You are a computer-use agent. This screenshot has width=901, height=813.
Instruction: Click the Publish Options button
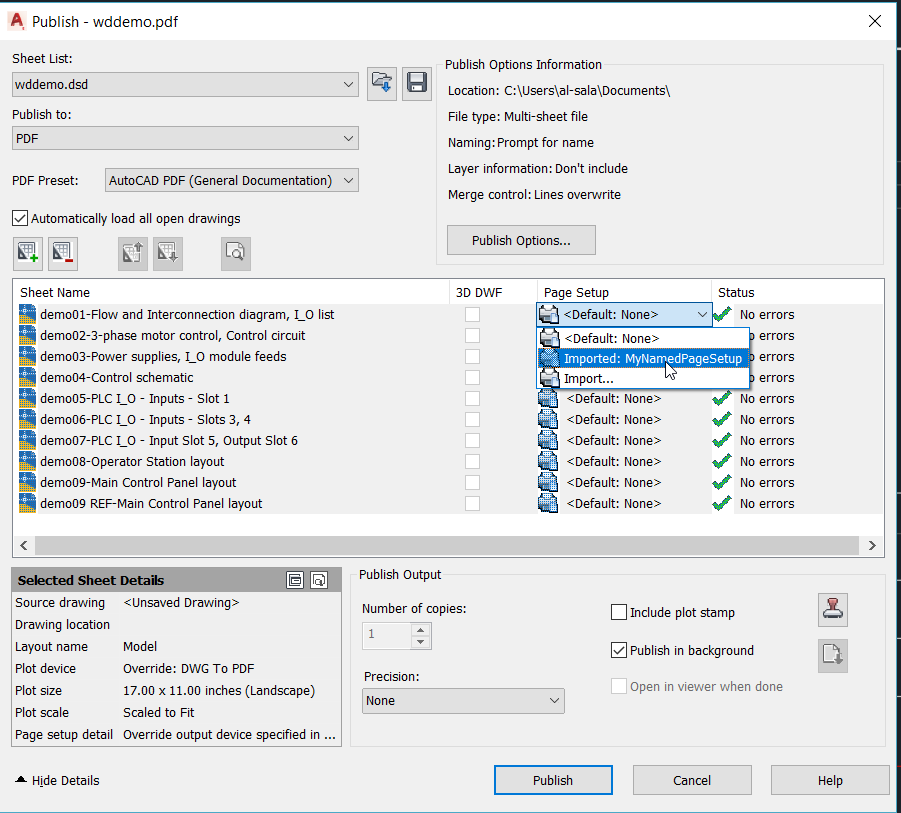[520, 240]
